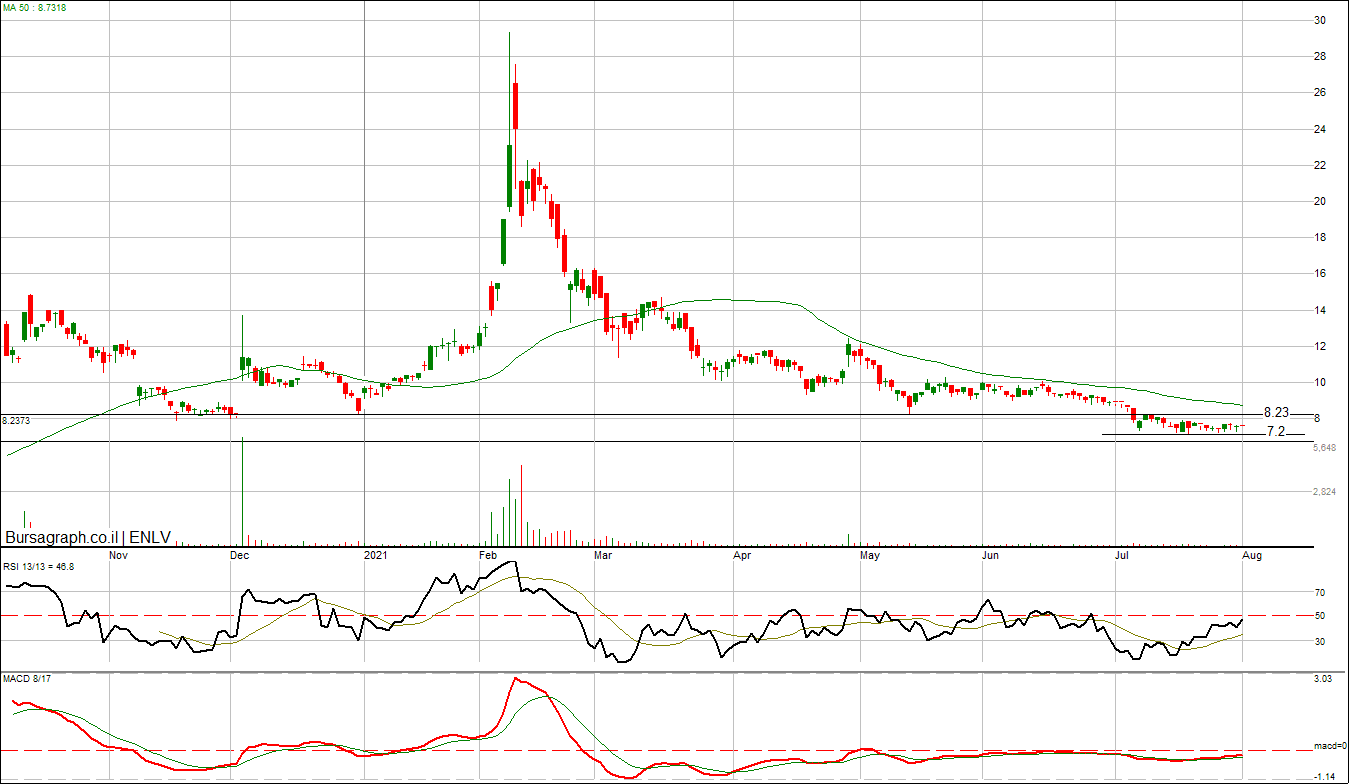Click the 26 price axis label
This screenshot has width=1349, height=784.
coord(1320,93)
